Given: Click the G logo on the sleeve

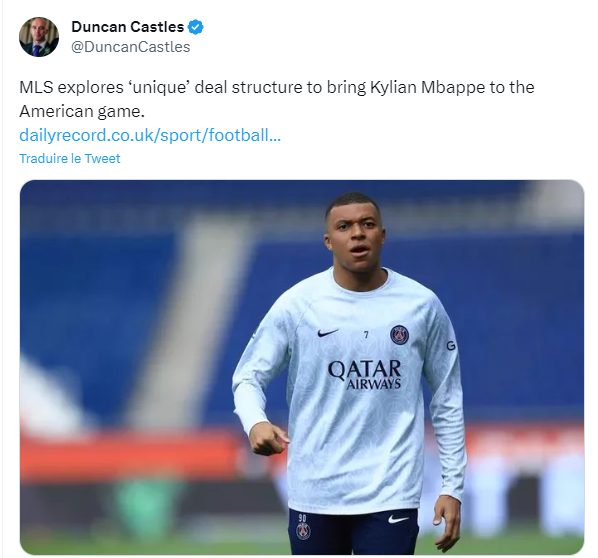Looking at the screenshot, I should tap(451, 346).
